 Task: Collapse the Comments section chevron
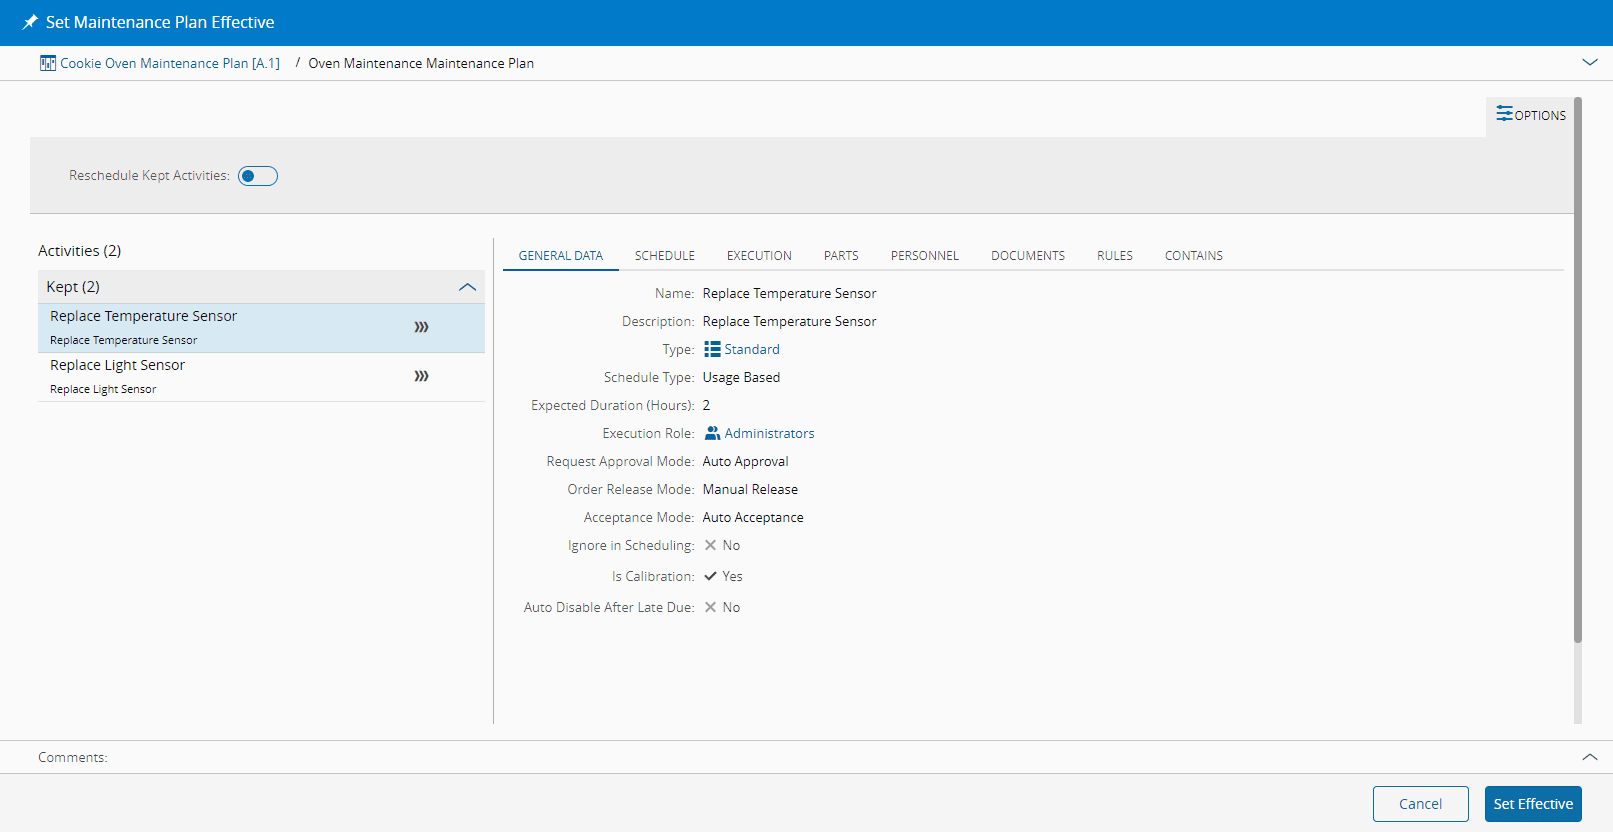(x=1589, y=757)
